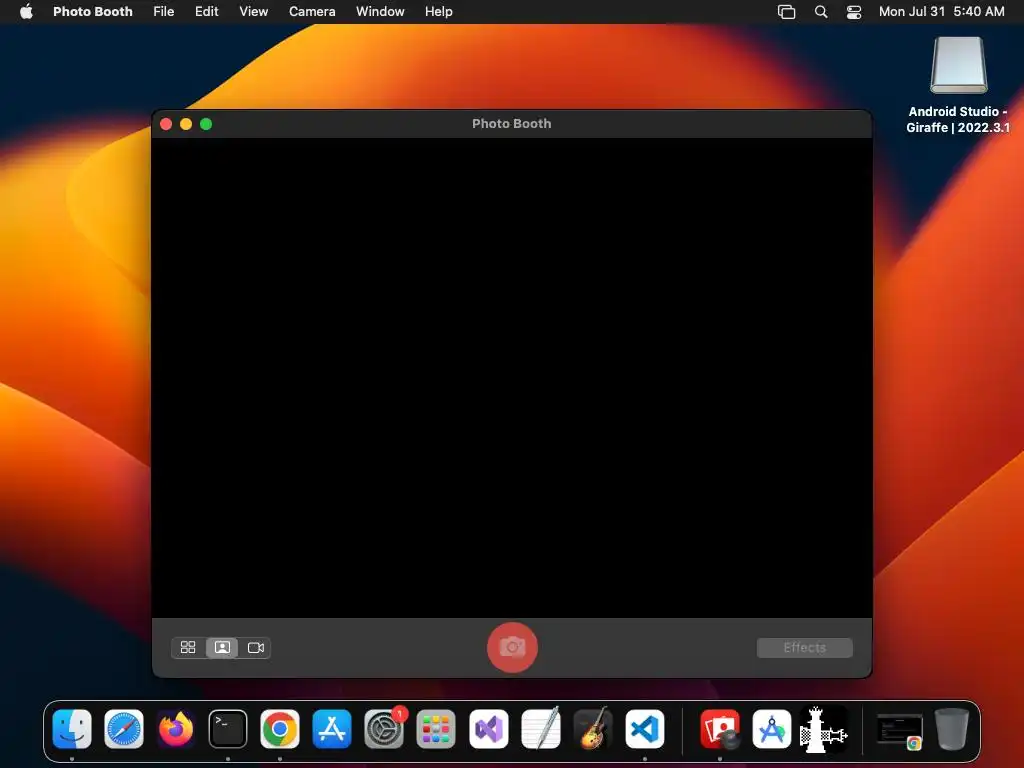
Task: Launch Firefox from the Dock
Action: tap(176, 728)
